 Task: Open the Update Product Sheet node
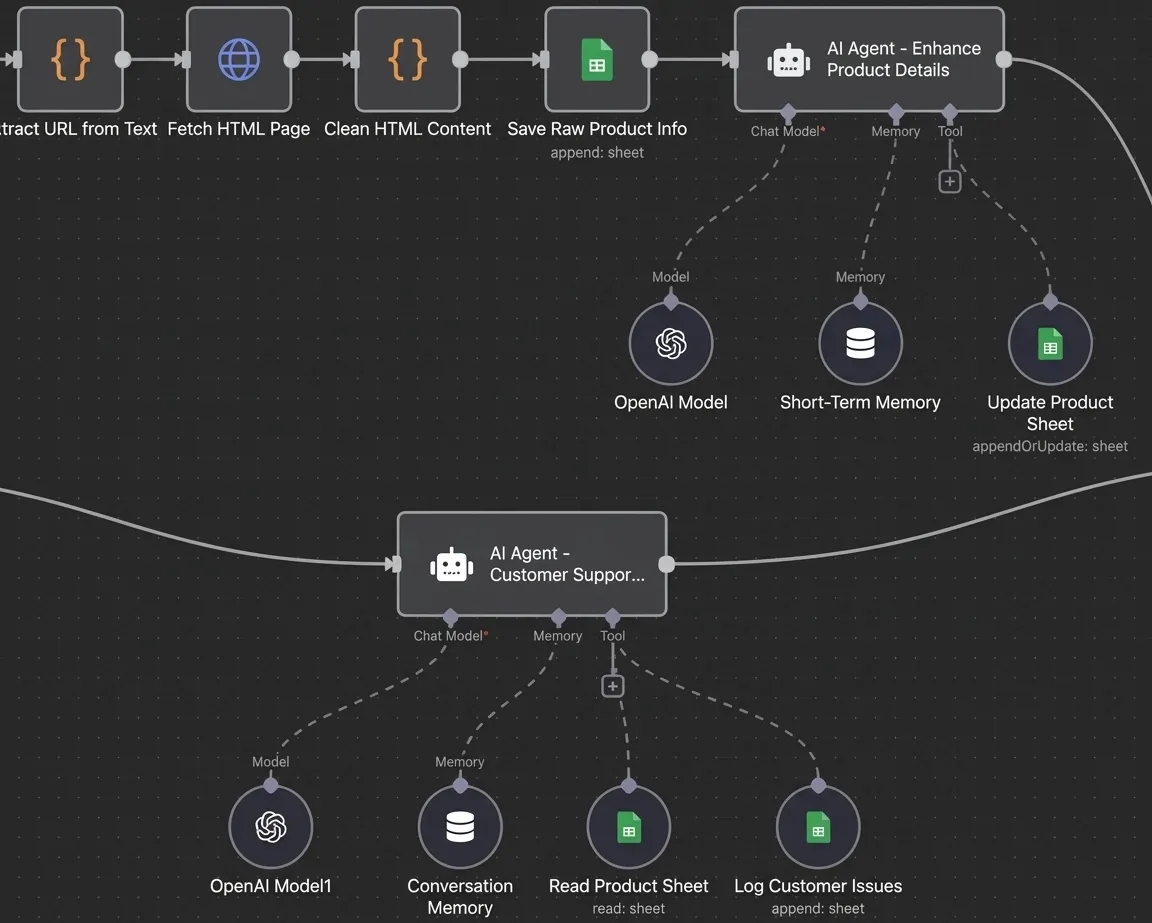(1050, 343)
